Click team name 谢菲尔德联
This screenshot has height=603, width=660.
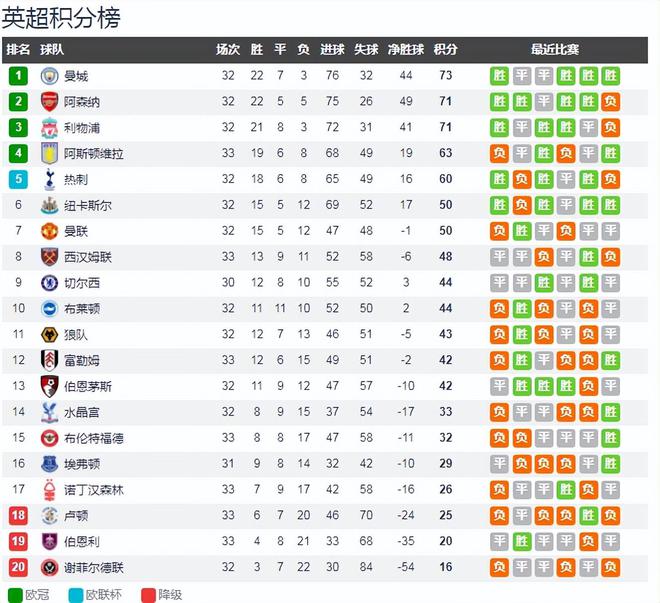coord(93,568)
